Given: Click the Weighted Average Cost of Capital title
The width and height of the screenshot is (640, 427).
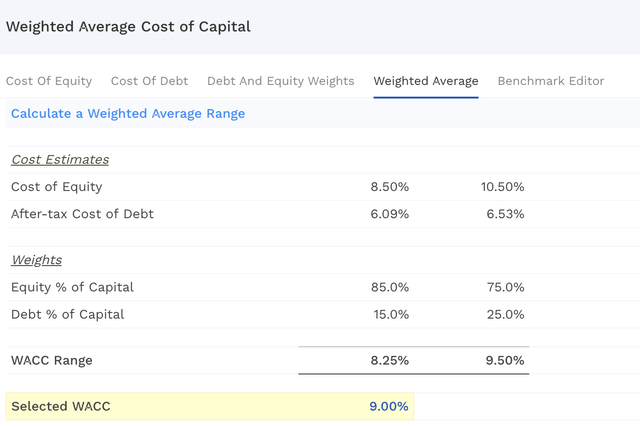Looking at the screenshot, I should coord(128,27).
